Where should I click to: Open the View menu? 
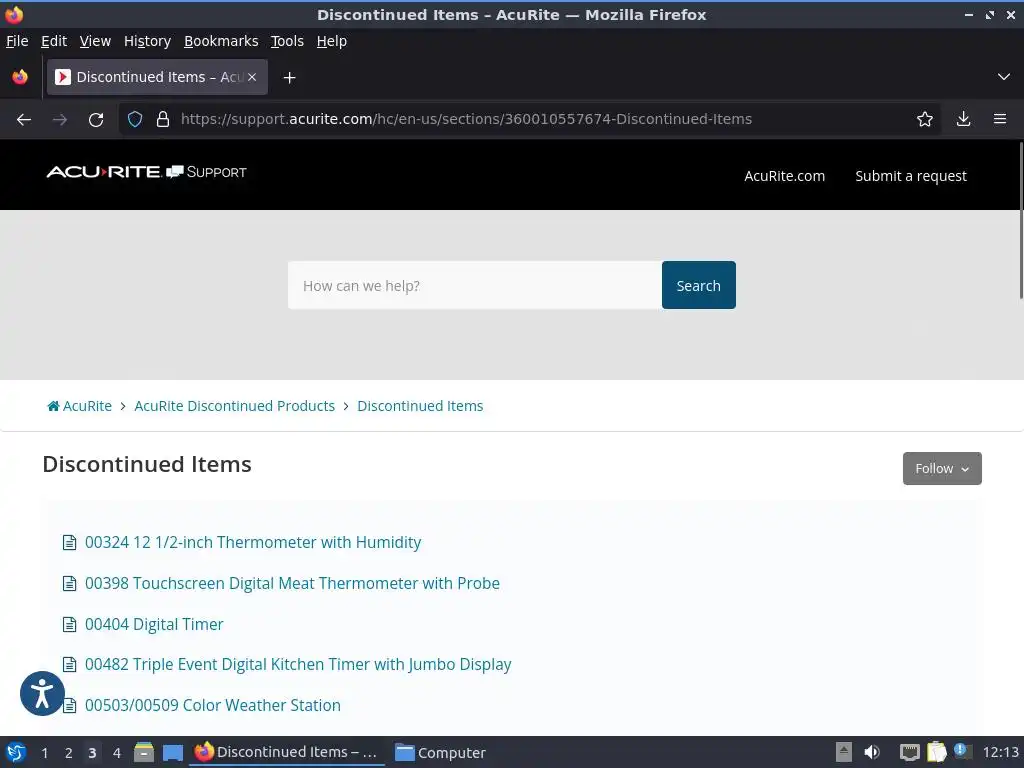point(95,41)
